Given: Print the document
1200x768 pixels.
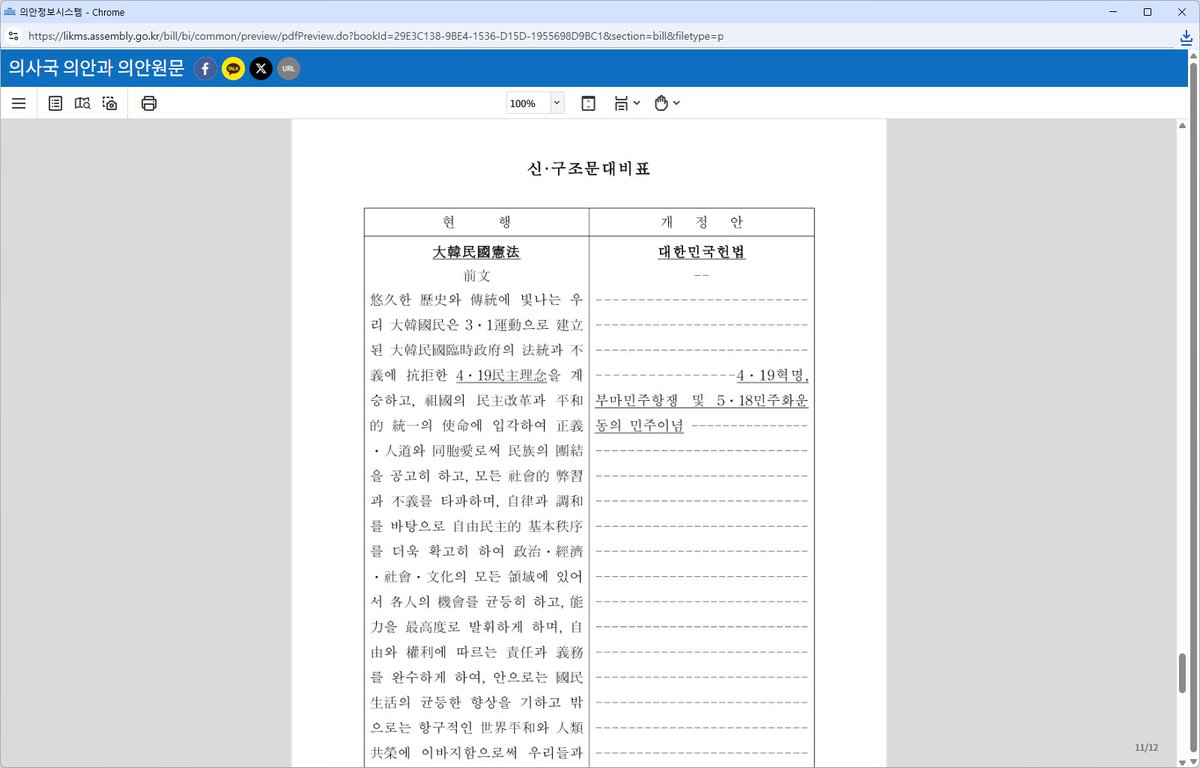Looking at the screenshot, I should 149,103.
